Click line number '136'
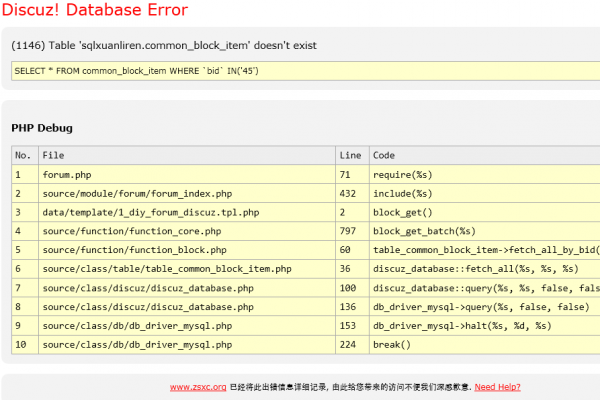The image size is (600, 400). point(352,307)
